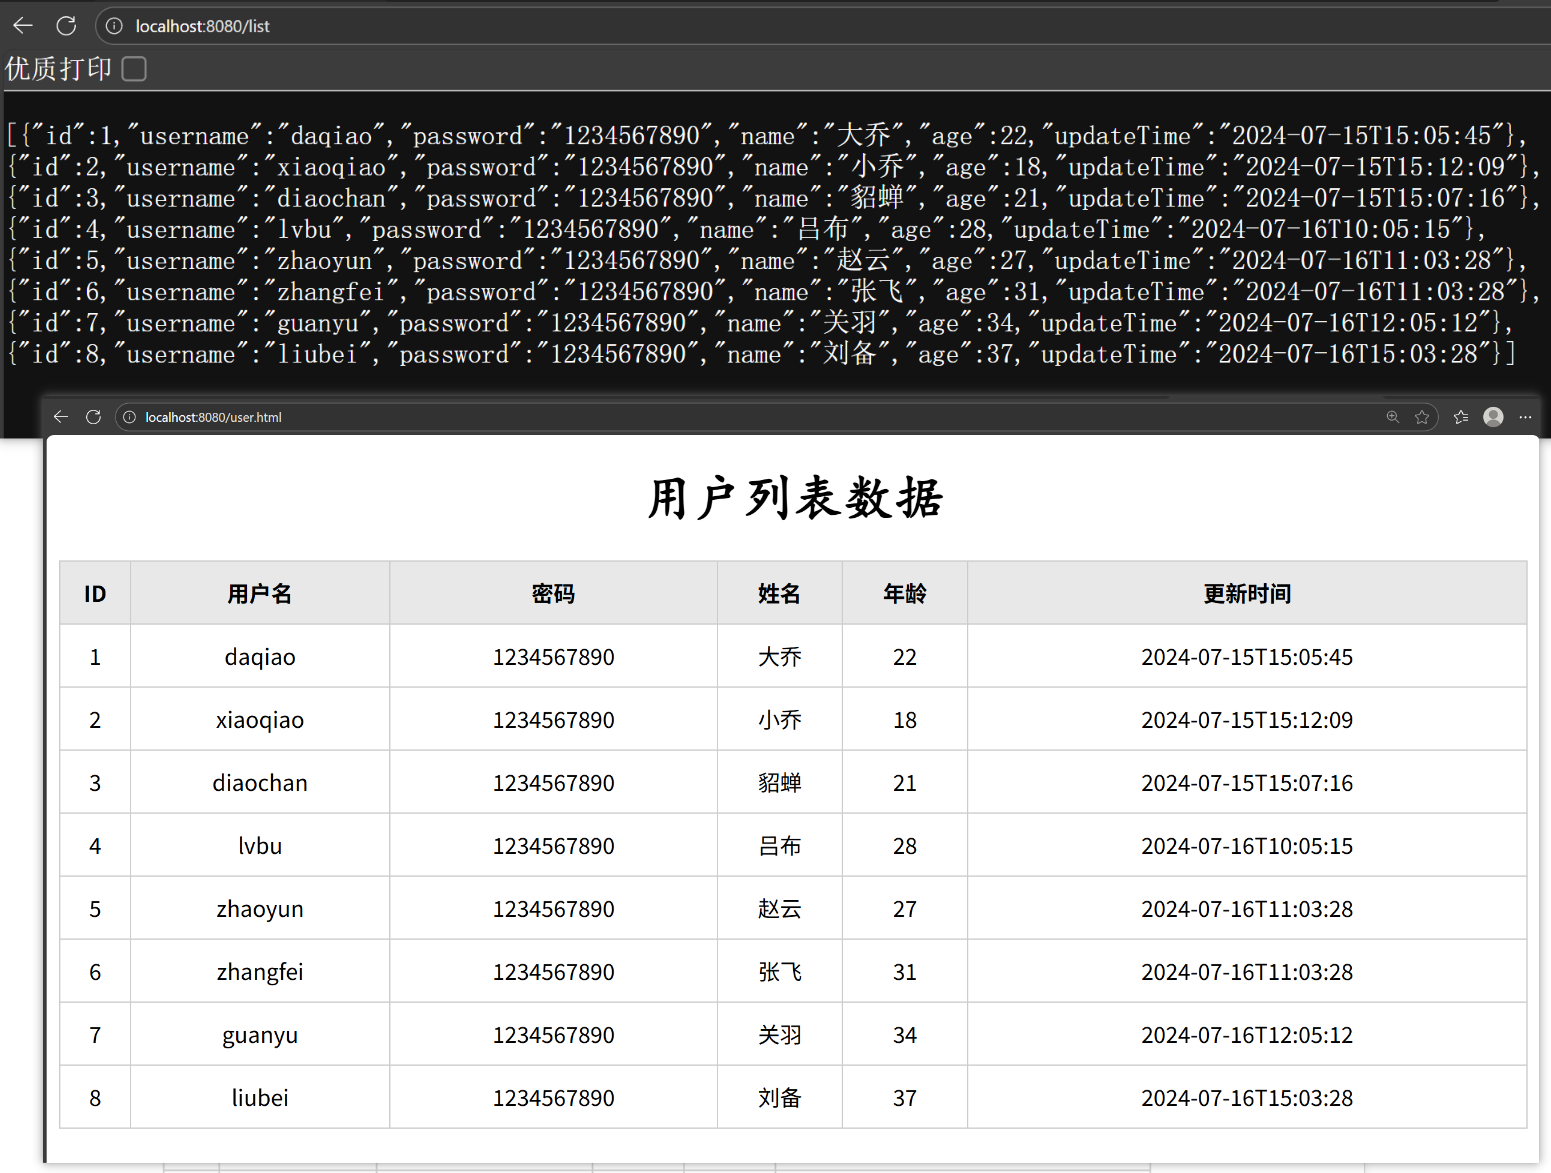Select the 刘备 name cell
The width and height of the screenshot is (1551, 1173).
point(780,1098)
